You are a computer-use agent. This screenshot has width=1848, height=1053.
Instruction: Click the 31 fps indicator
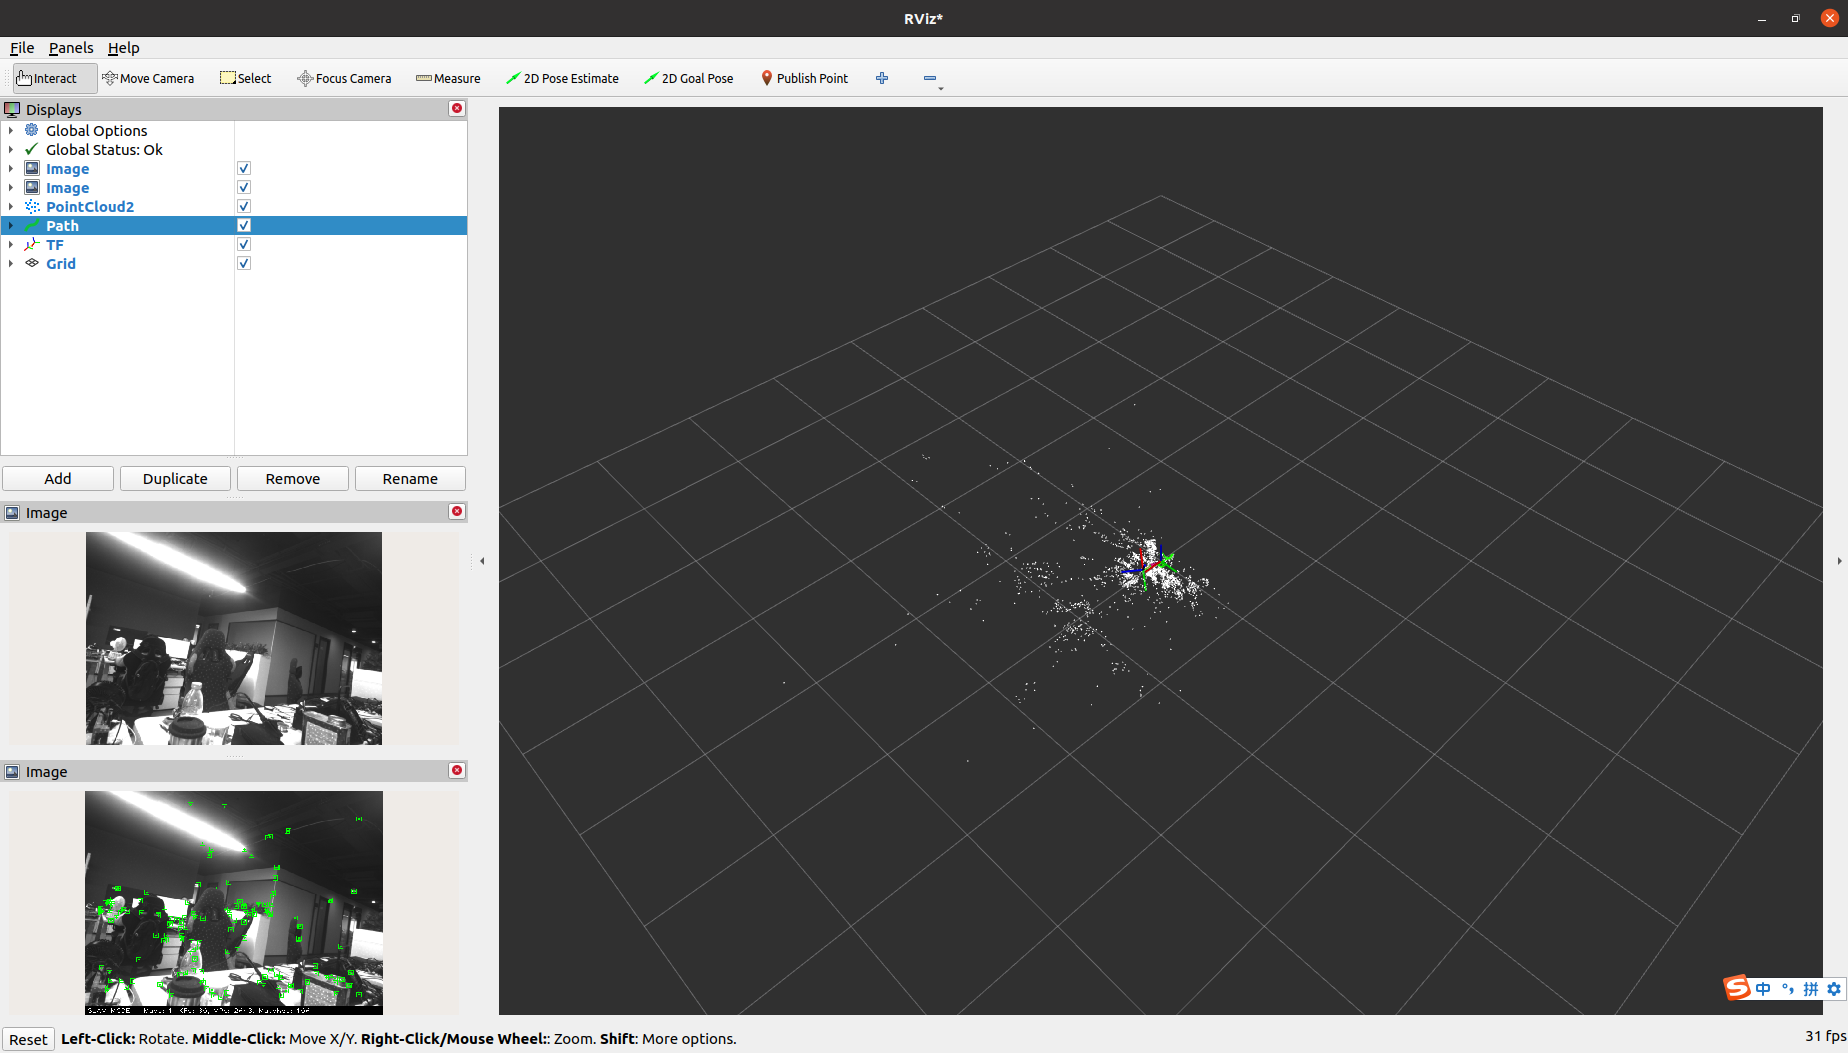[1825, 1036]
